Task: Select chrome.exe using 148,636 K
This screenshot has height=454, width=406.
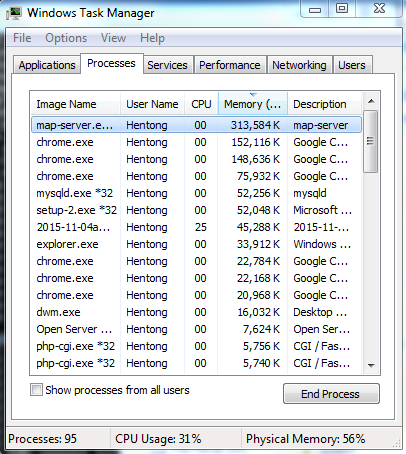Action: pos(196,159)
